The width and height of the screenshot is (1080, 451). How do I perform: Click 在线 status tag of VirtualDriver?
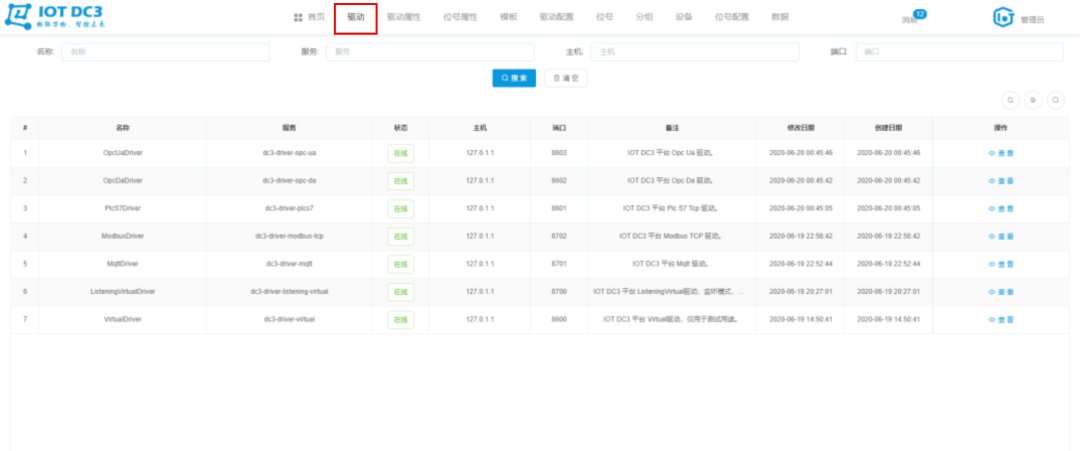[401, 319]
